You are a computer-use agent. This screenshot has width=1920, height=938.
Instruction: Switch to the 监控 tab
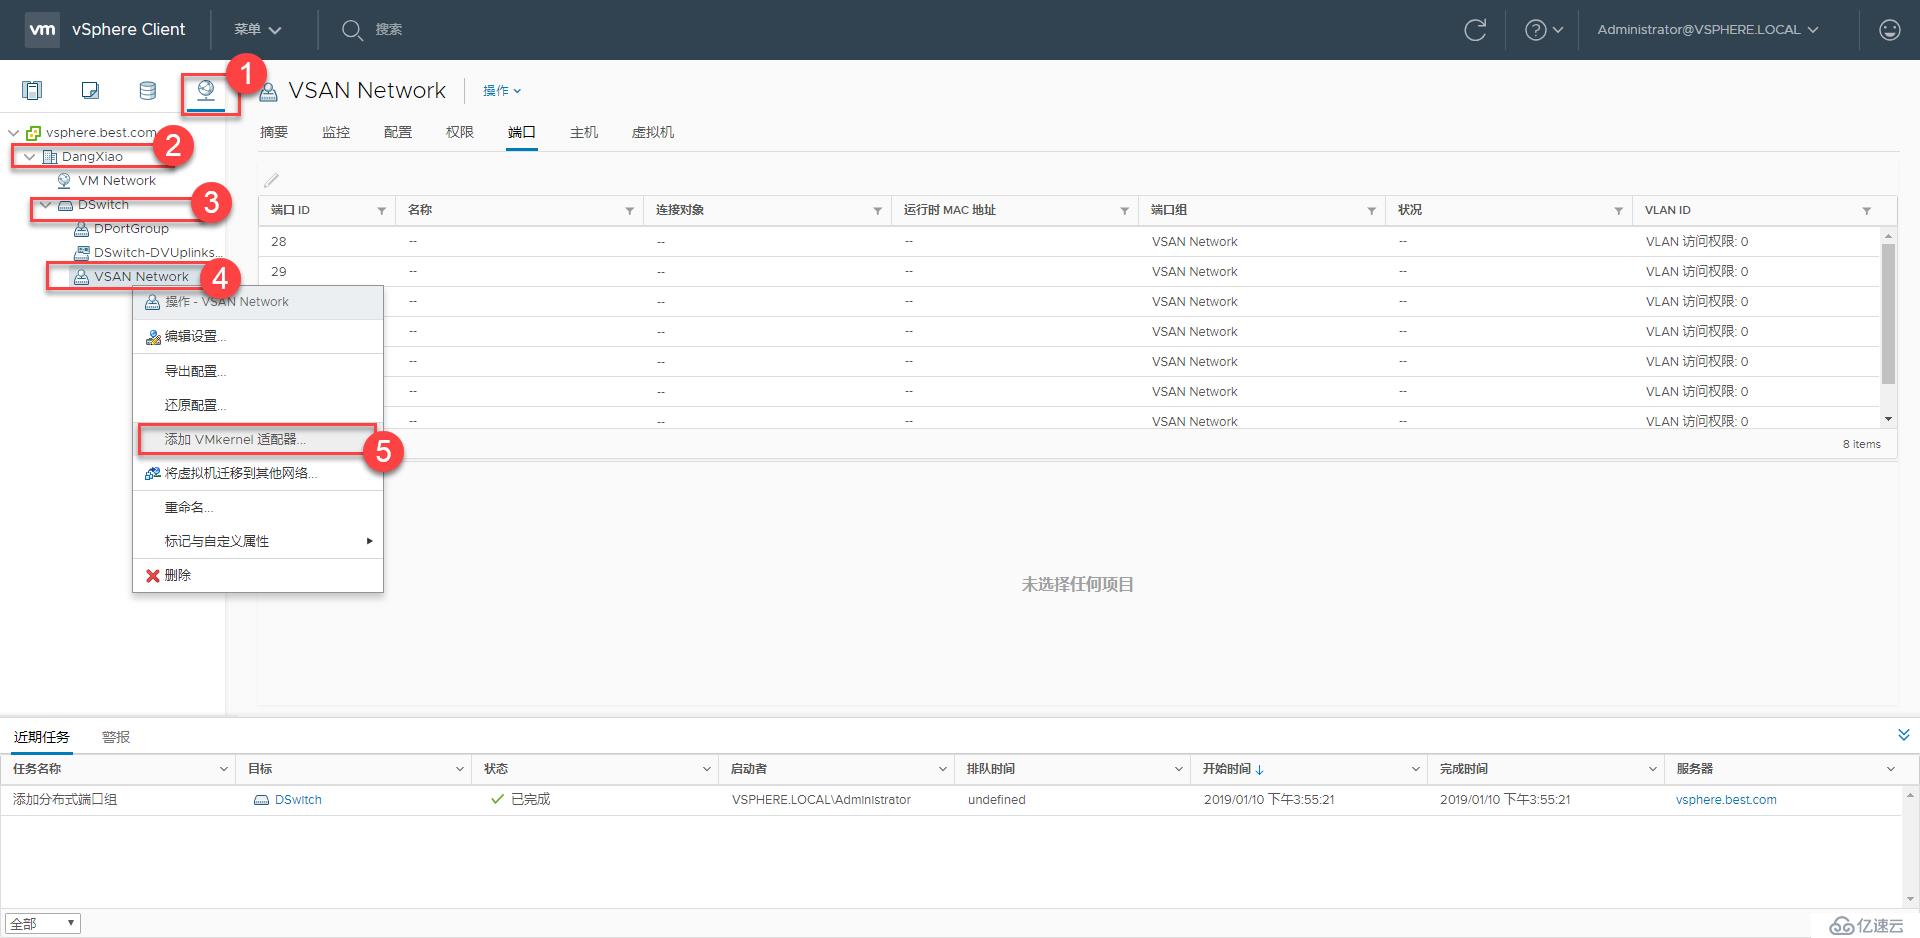[336, 132]
